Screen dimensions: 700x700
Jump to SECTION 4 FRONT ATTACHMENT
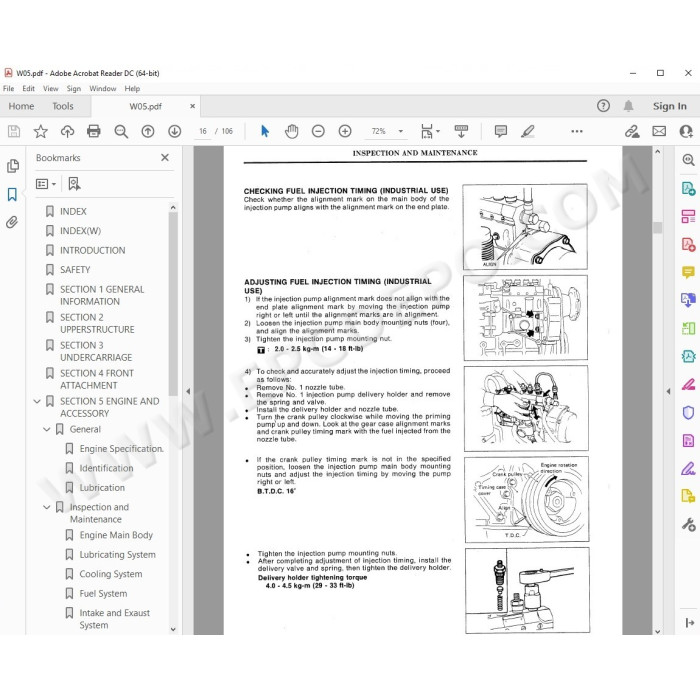click(96, 379)
